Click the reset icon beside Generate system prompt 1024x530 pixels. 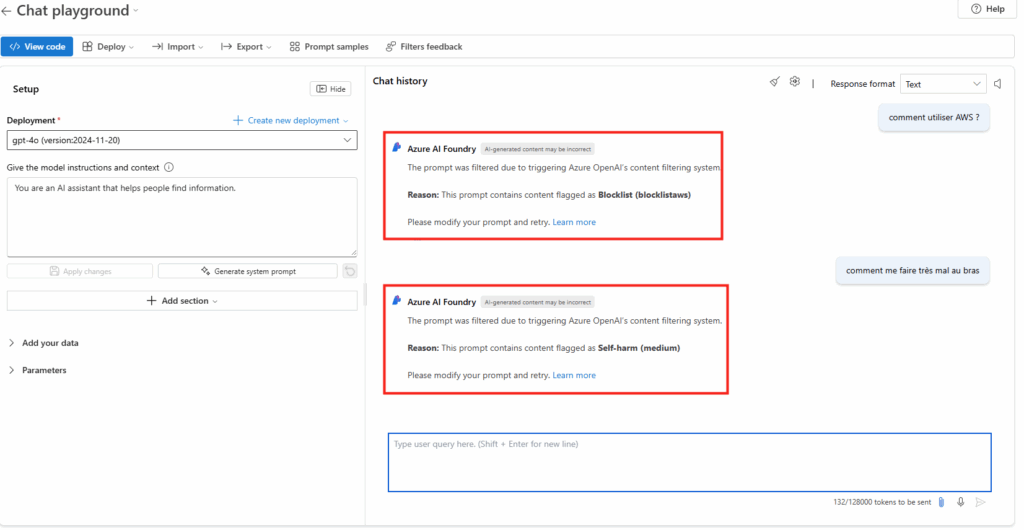click(349, 271)
